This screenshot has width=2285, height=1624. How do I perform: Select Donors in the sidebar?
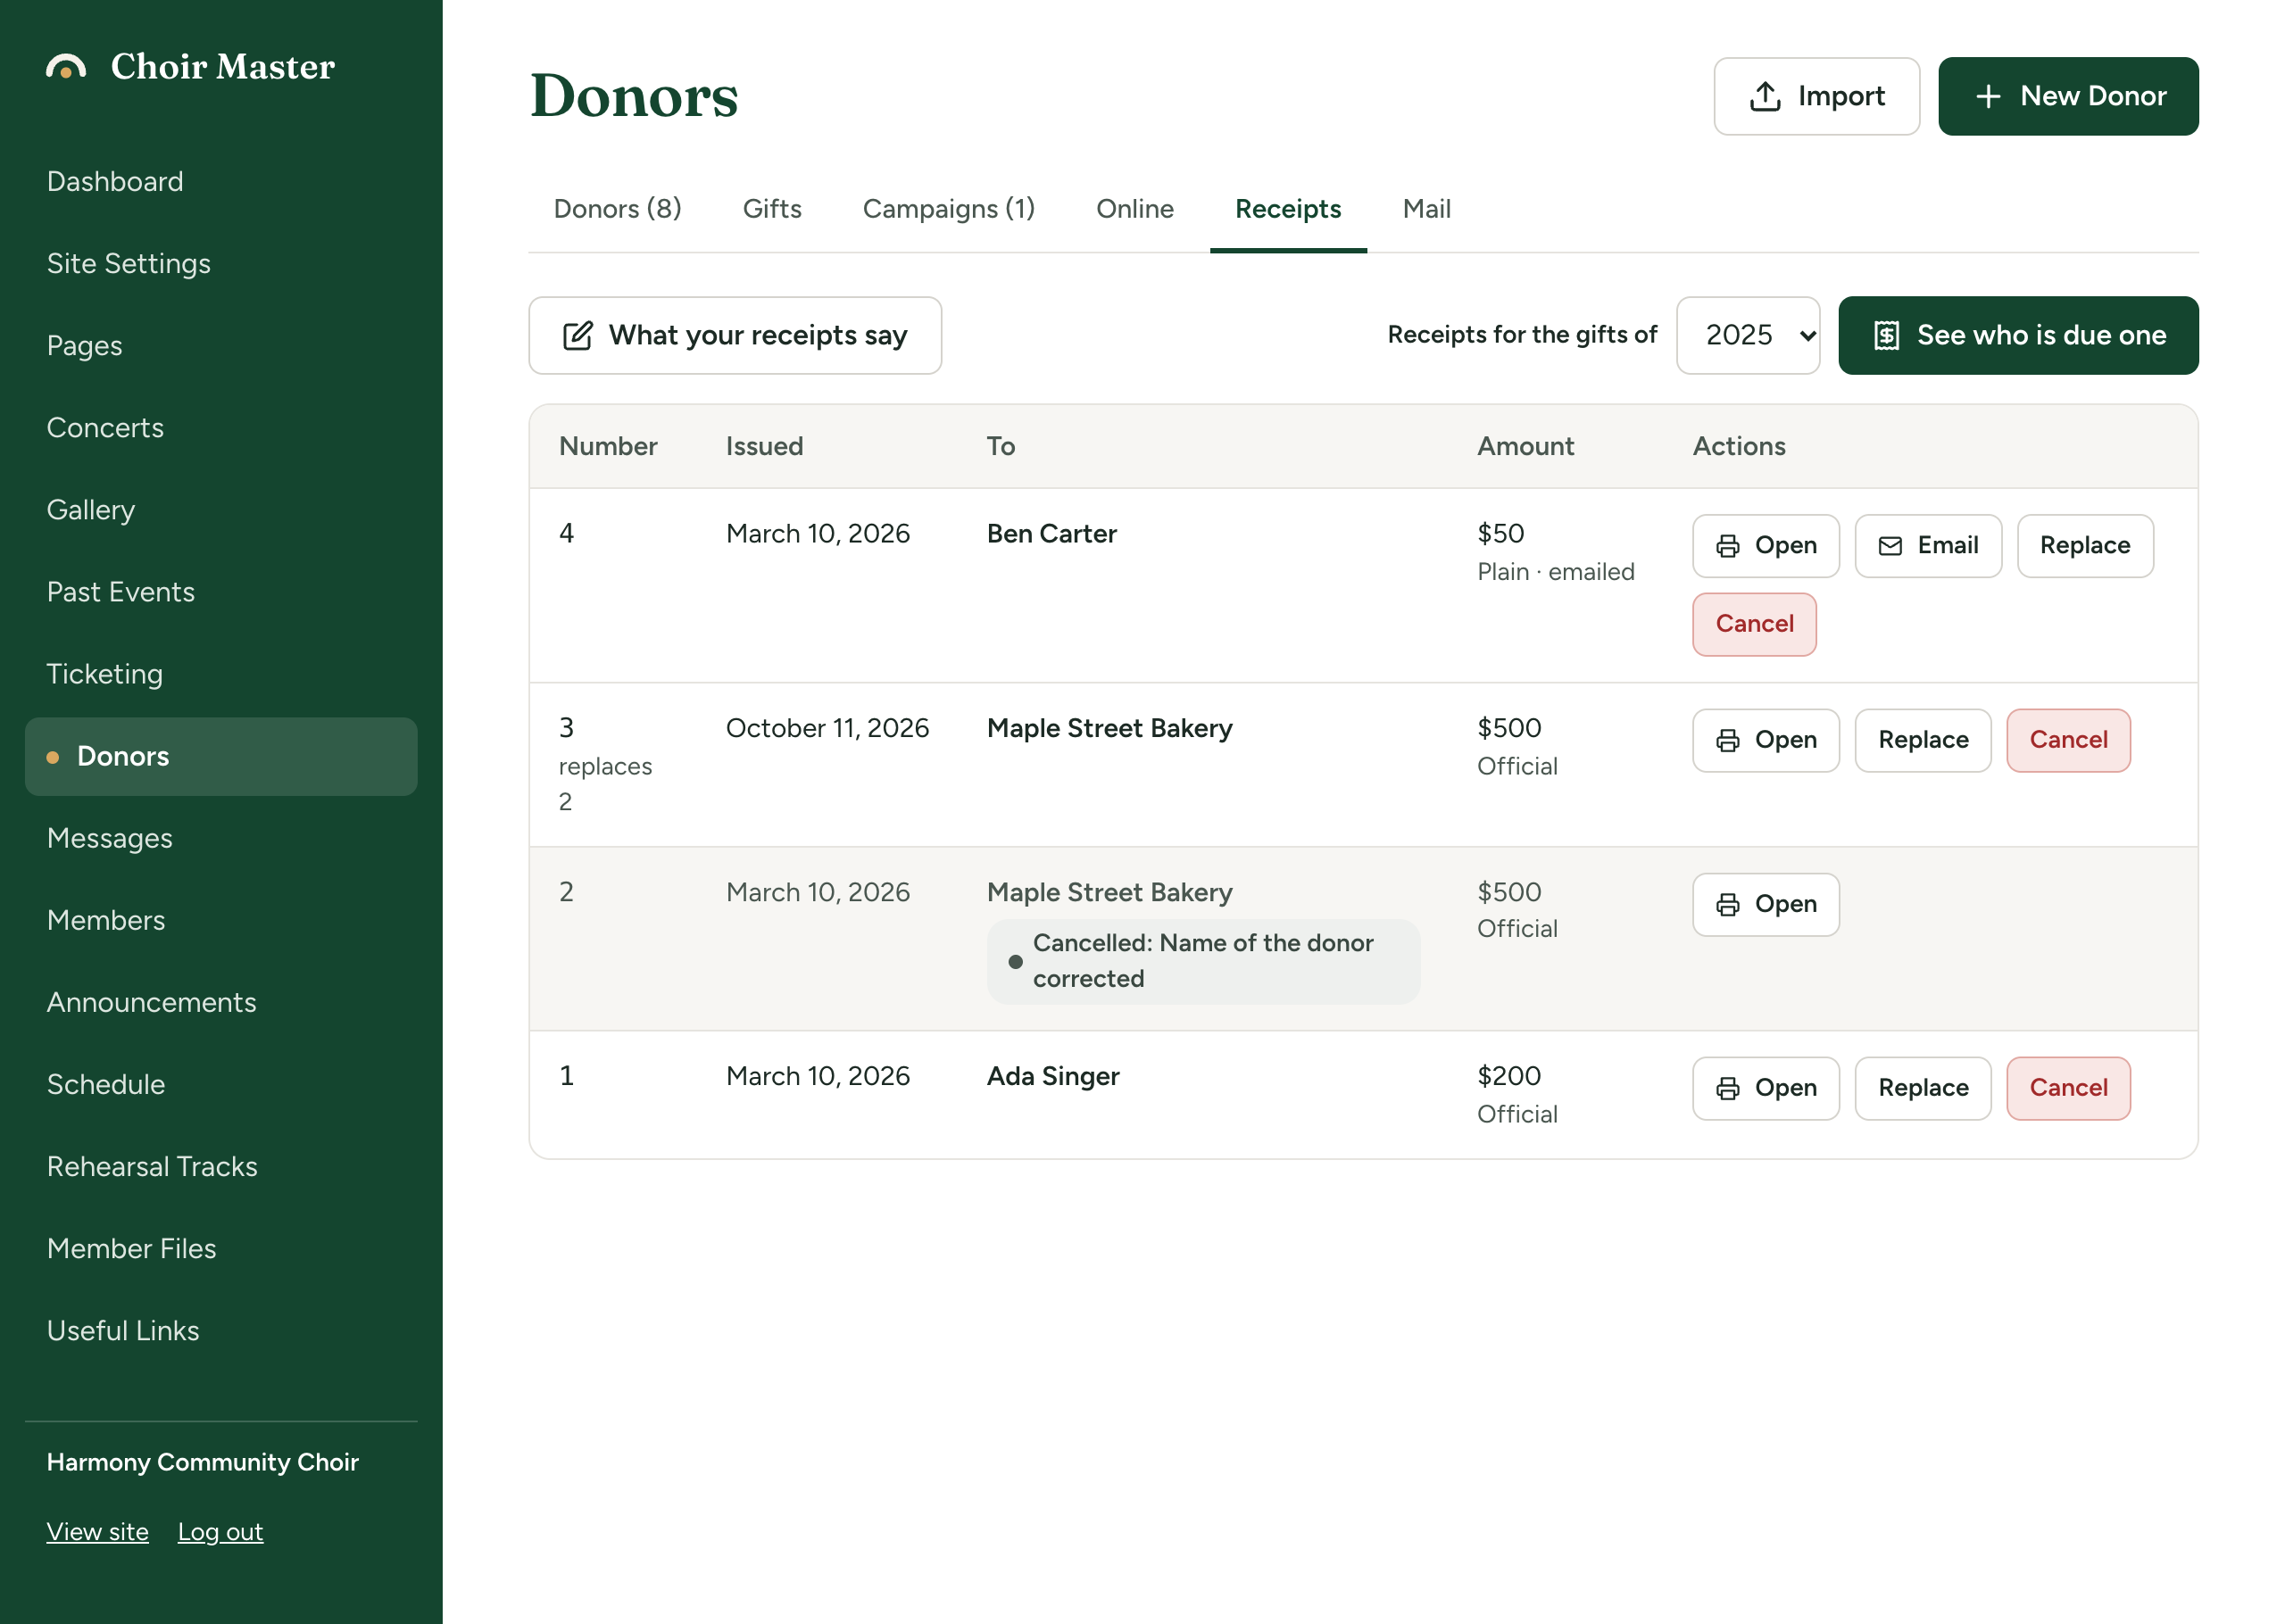[x=221, y=756]
